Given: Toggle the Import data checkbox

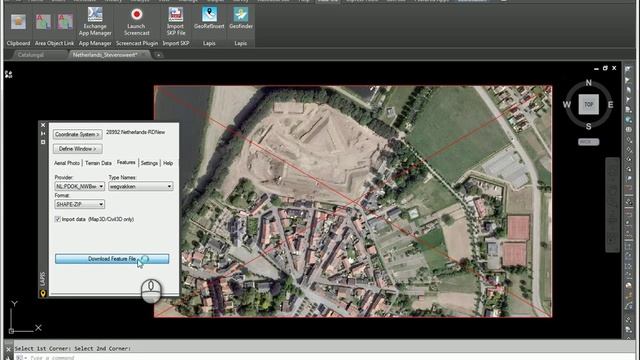Looking at the screenshot, I should [58, 219].
